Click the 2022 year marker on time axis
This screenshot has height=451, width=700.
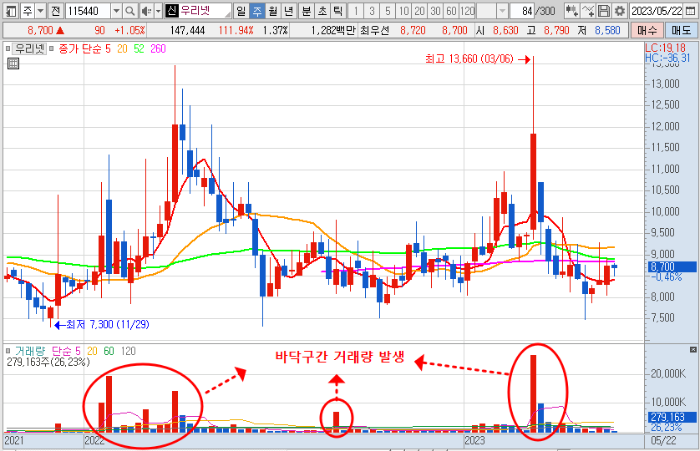94,441
